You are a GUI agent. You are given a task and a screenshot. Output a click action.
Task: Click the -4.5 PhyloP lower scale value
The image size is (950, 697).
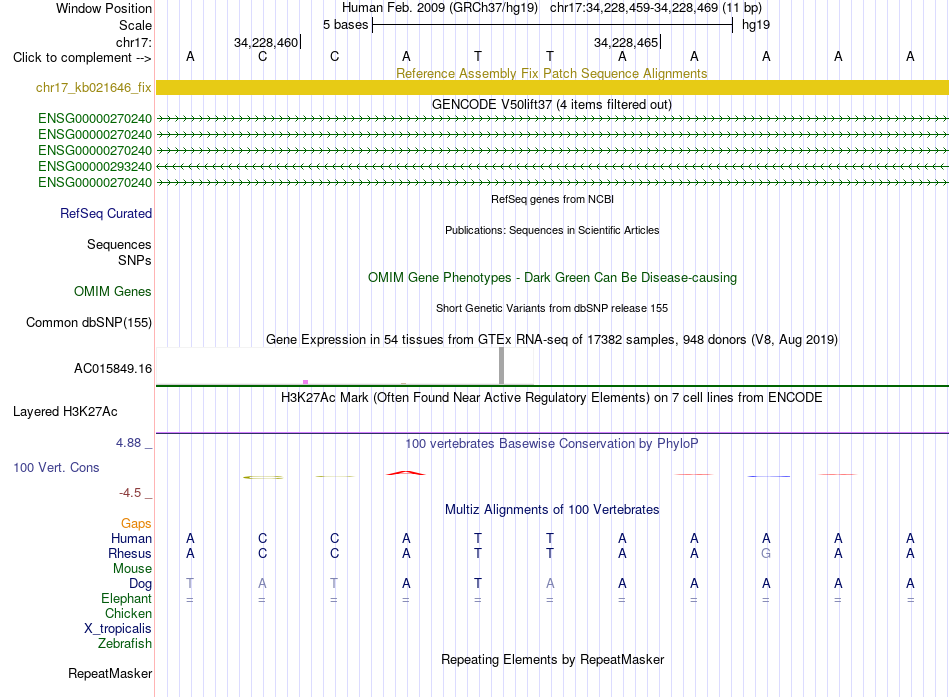[130, 493]
